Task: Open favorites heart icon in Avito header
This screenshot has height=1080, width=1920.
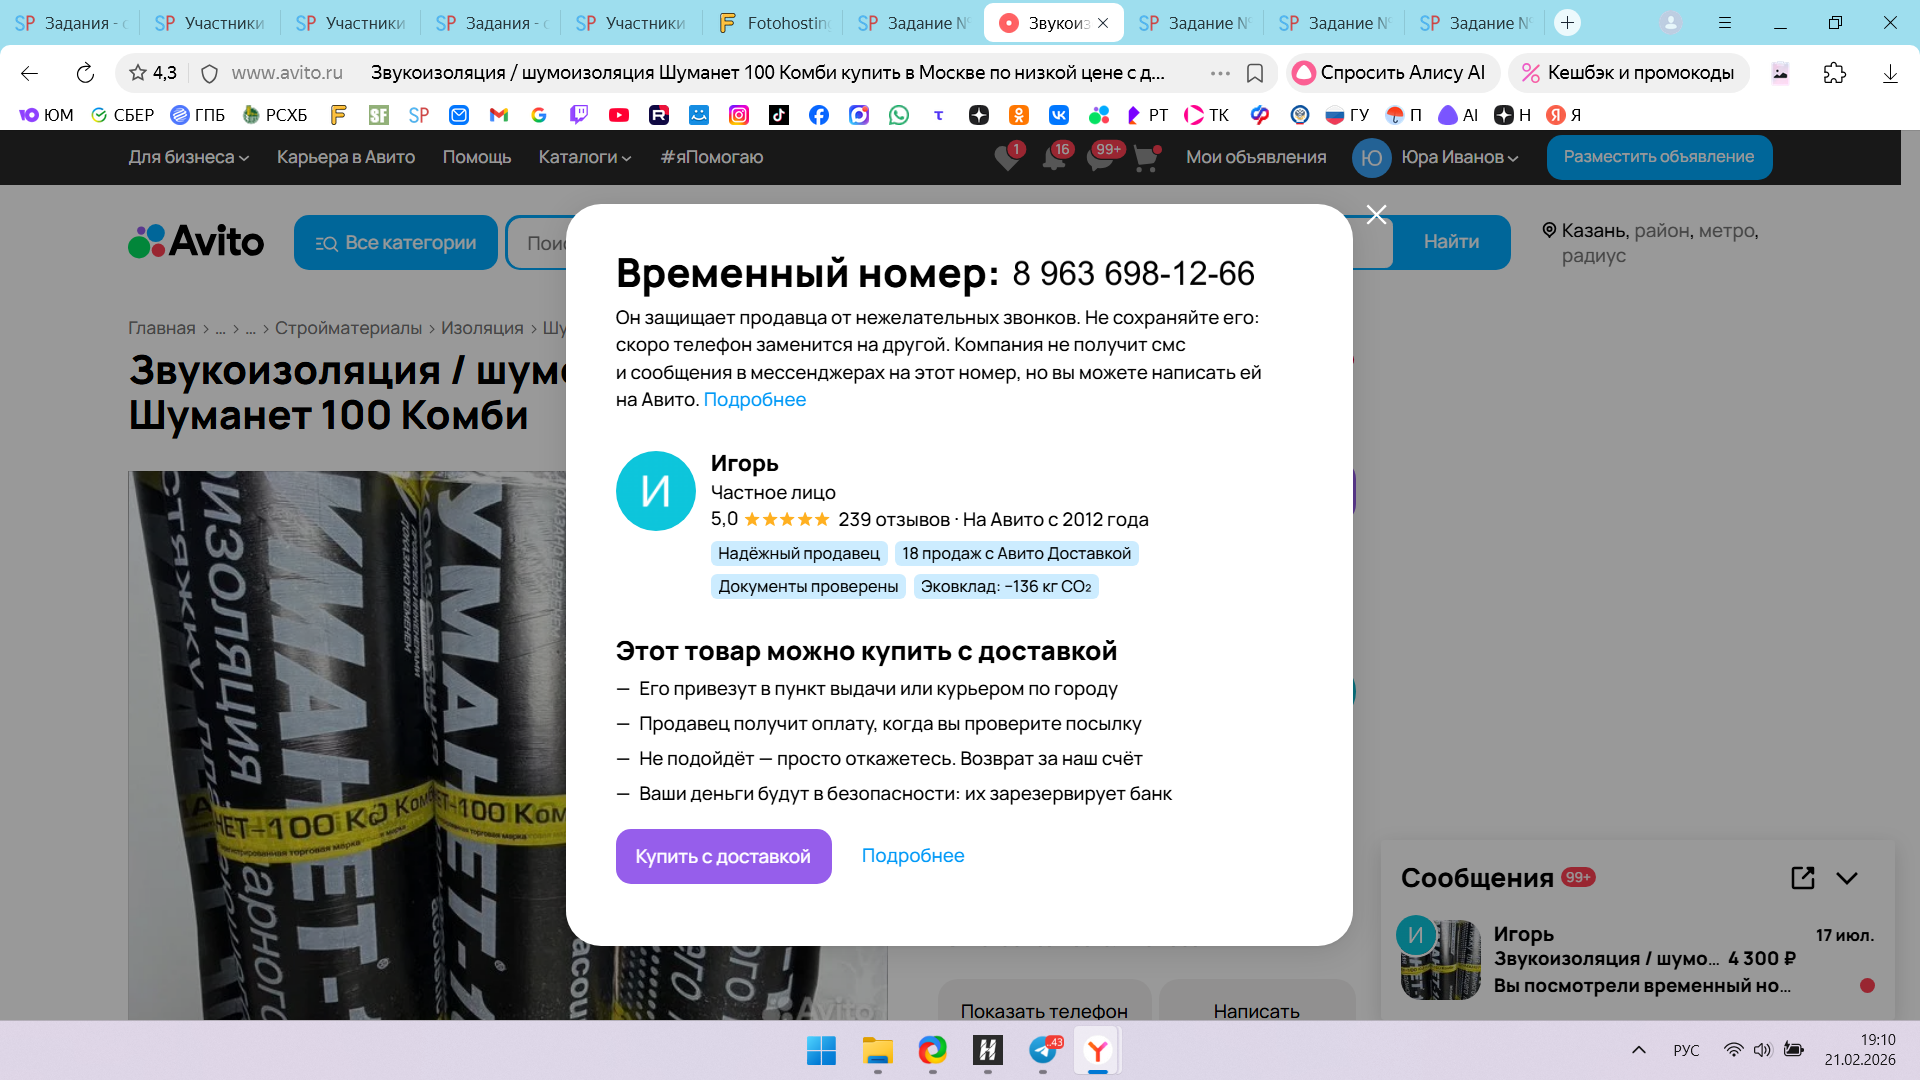Action: coord(1007,157)
